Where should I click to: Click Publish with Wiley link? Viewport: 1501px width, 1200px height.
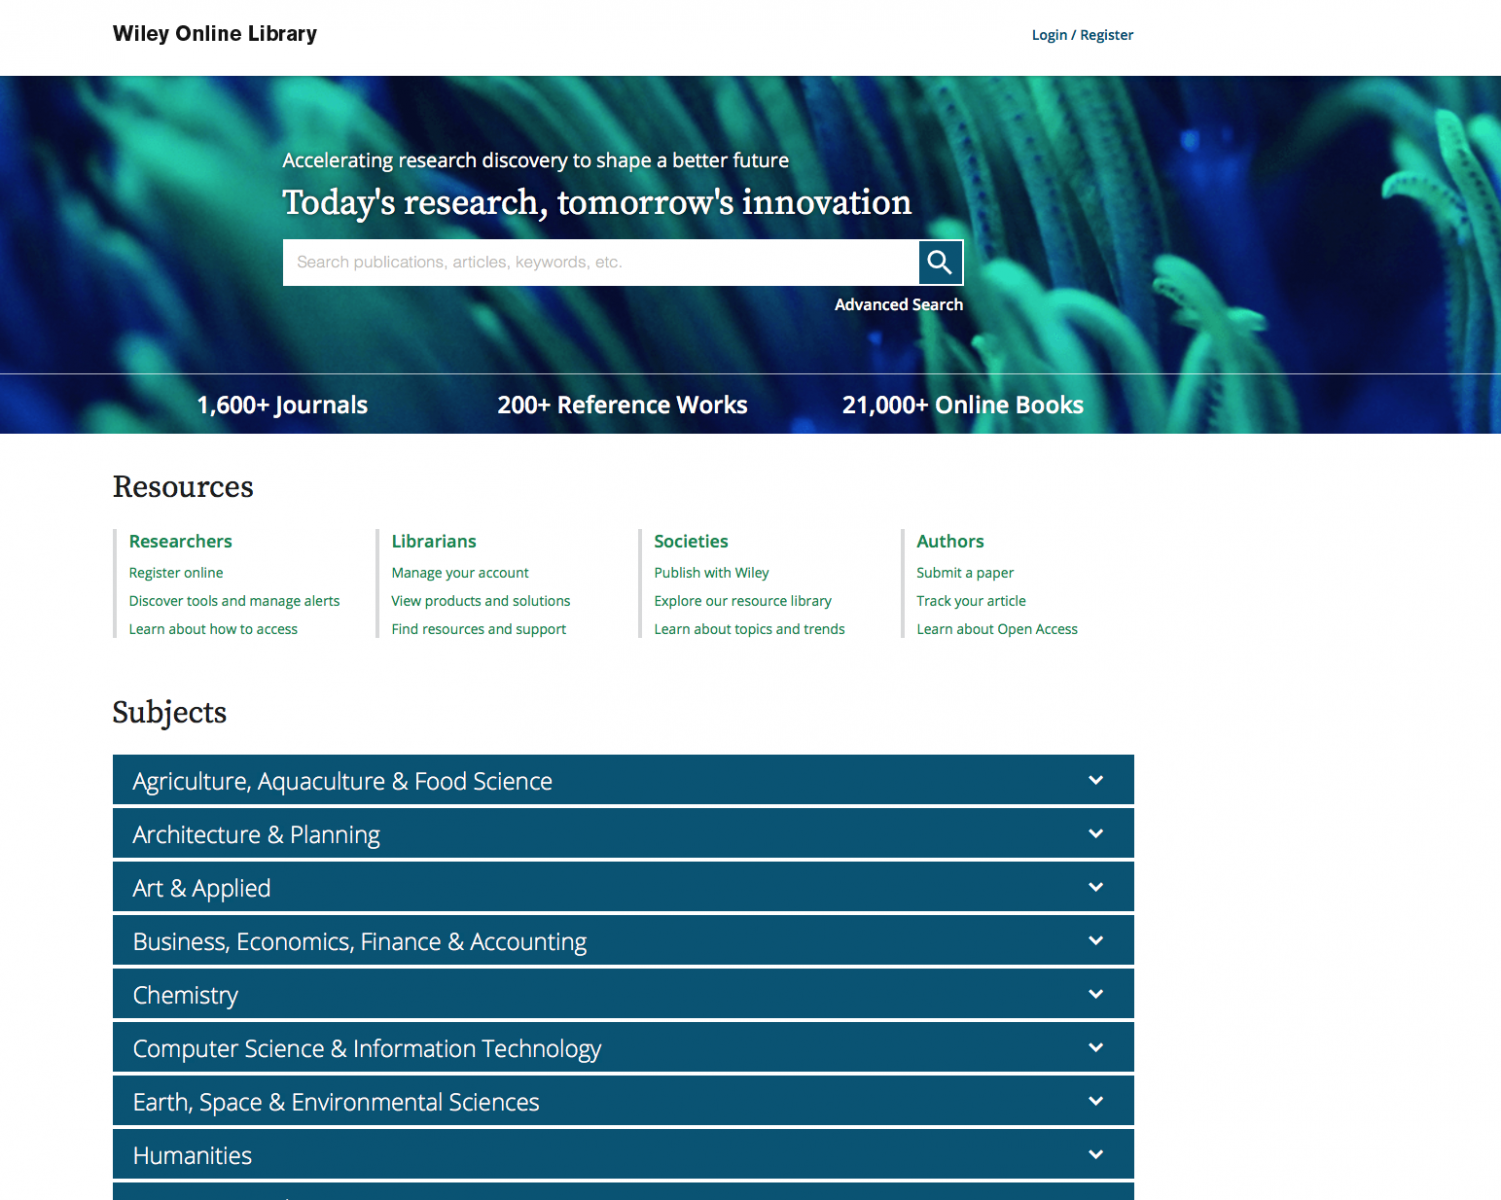click(x=711, y=573)
